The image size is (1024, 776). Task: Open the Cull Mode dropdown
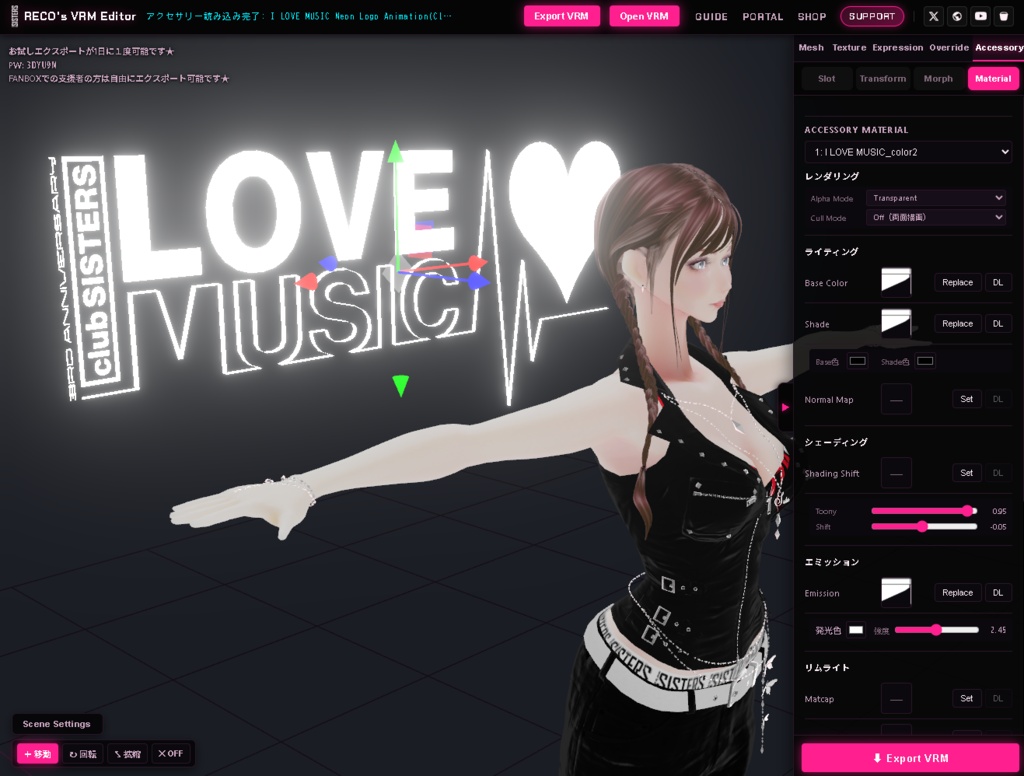[x=936, y=218]
